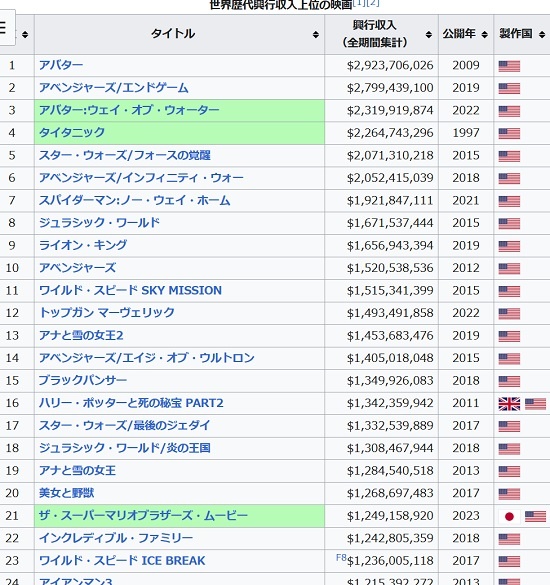The width and height of the screenshot is (550, 585).
Task: Sort table by rank column arrows
Action: point(25,35)
